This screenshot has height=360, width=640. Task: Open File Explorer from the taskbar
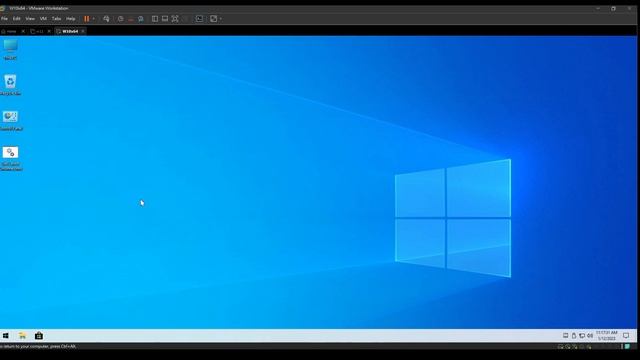tap(22, 336)
